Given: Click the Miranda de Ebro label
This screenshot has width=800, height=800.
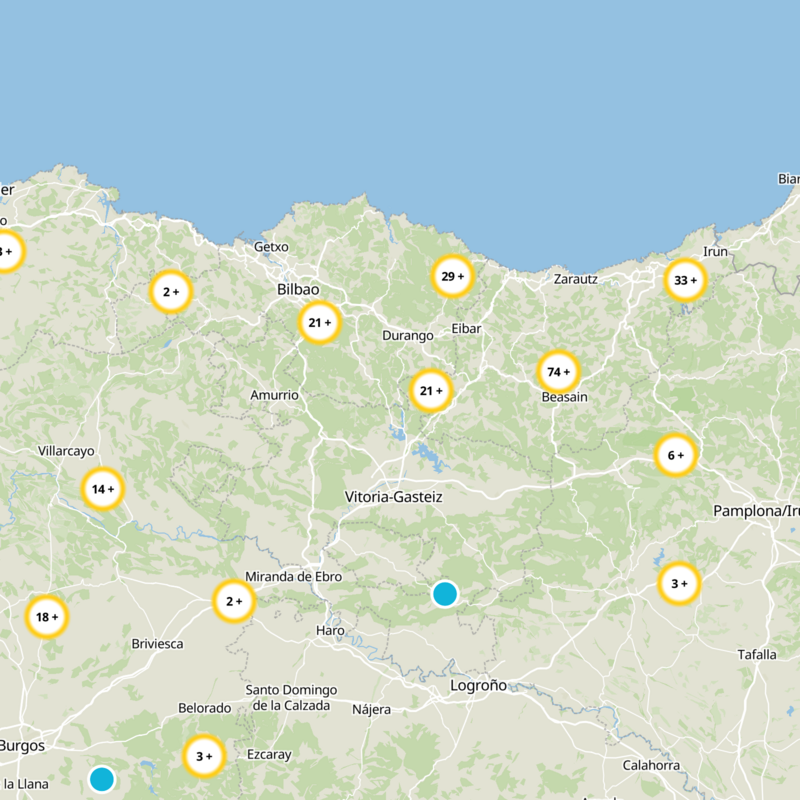Looking at the screenshot, I should click(293, 577).
